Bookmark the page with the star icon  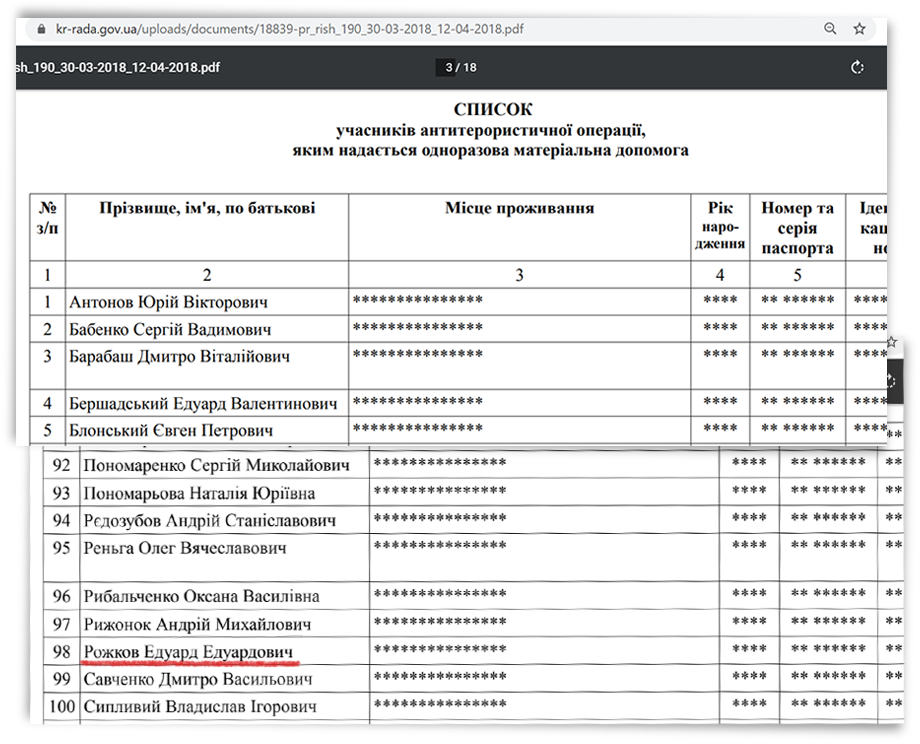point(860,29)
